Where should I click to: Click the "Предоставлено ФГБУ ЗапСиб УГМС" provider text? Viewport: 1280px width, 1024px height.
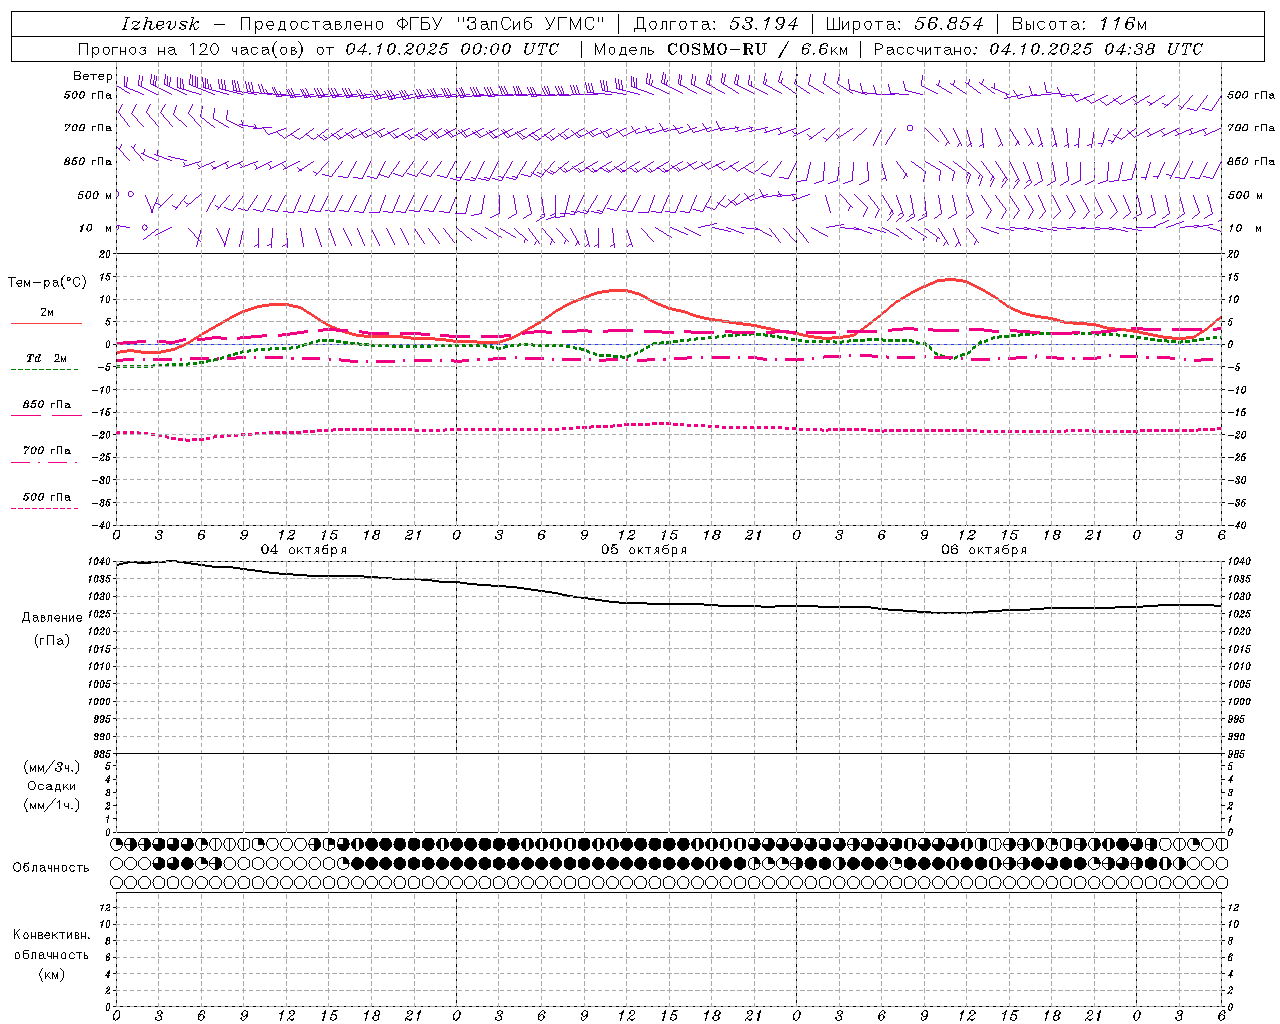pos(422,24)
